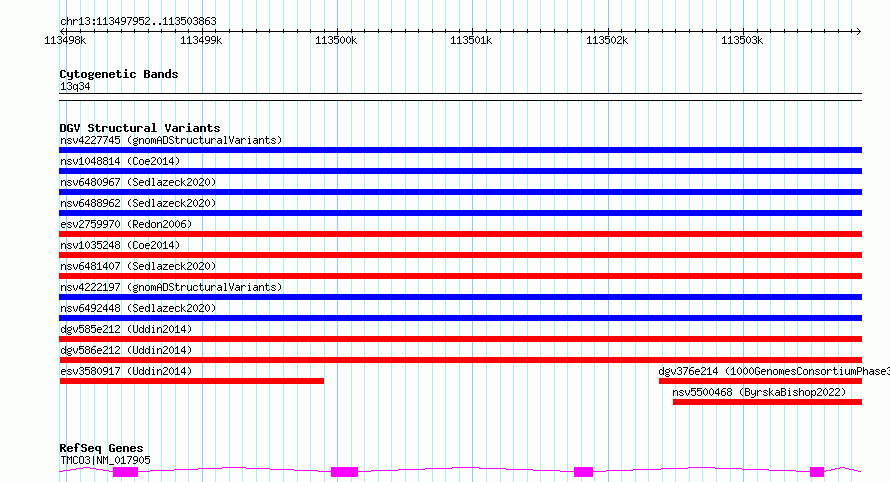Select the TMCO3 exon at 113500k

pyautogui.click(x=345, y=472)
